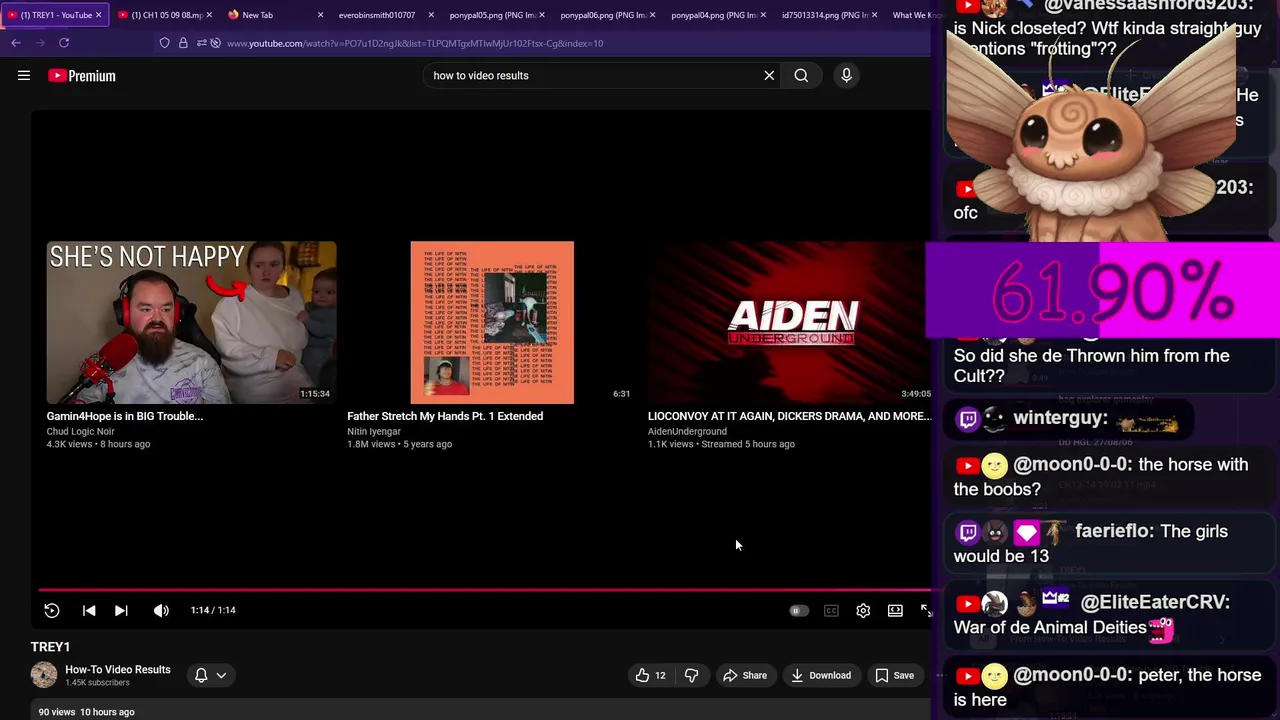The height and width of the screenshot is (720, 1280).
Task: Click the red video progress bar
Action: [x=485, y=590]
